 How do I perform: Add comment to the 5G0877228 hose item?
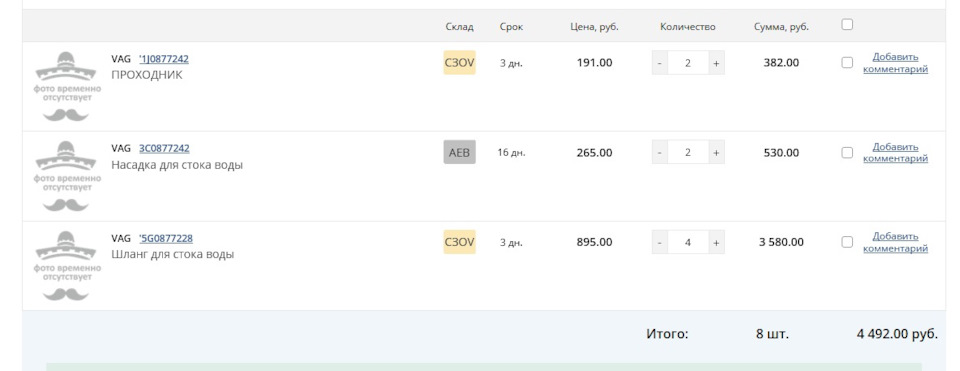click(895, 242)
